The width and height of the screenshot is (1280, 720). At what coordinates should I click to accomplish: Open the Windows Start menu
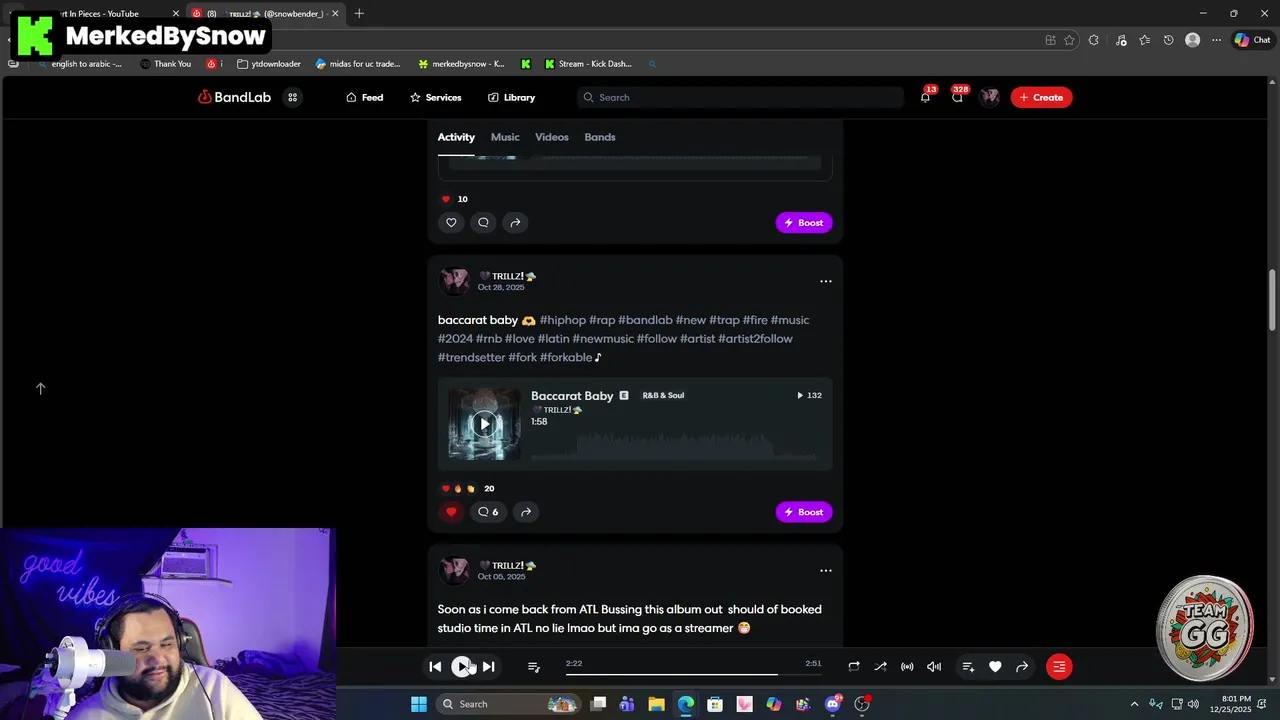coord(419,704)
